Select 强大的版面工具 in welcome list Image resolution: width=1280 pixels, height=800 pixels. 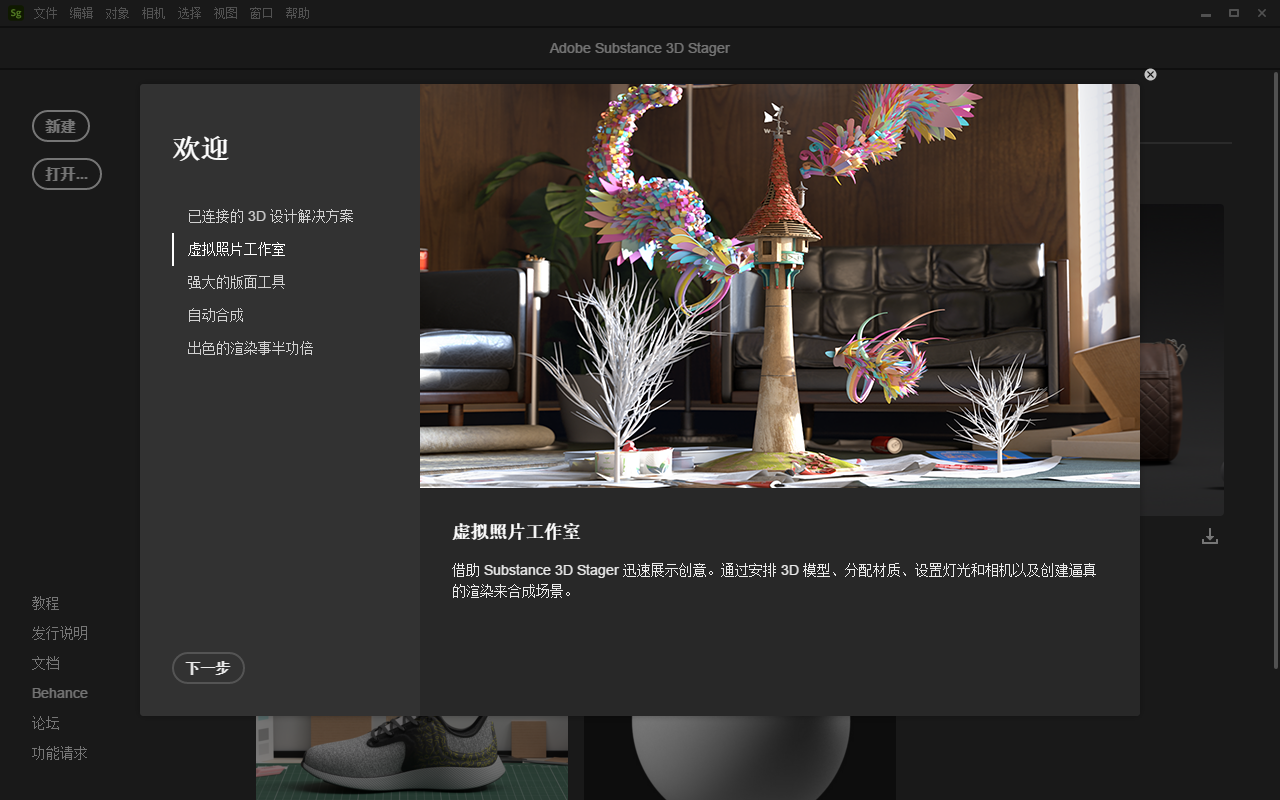(236, 282)
